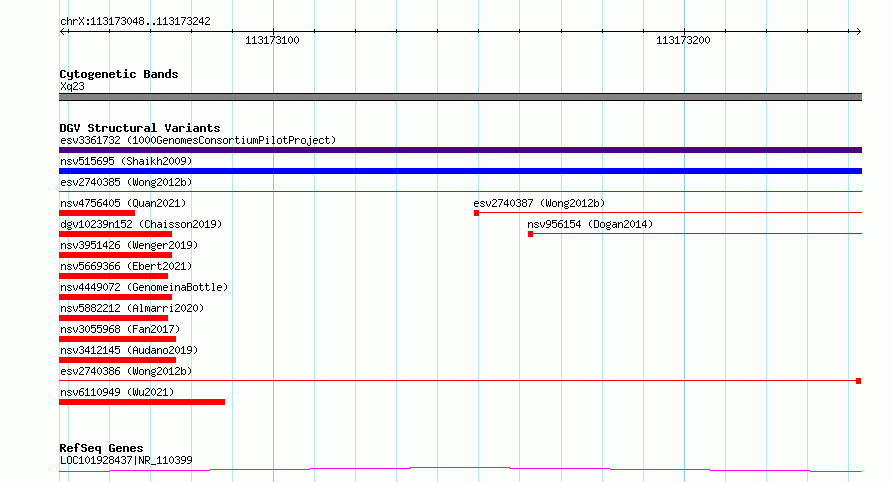Open variant esv2740385 (Wong2012b)
Screen dimensions: 890x482
coord(126,182)
